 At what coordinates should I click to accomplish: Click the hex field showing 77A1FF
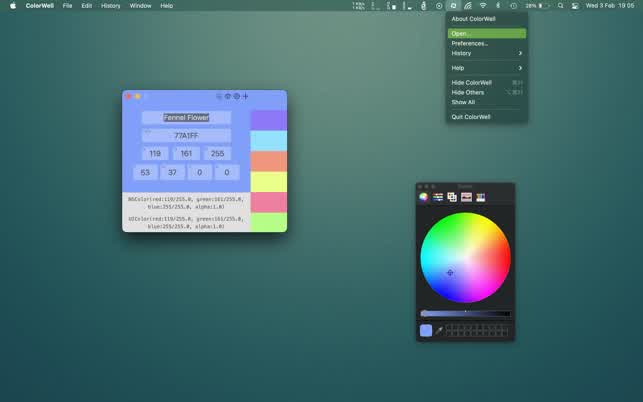coord(186,135)
